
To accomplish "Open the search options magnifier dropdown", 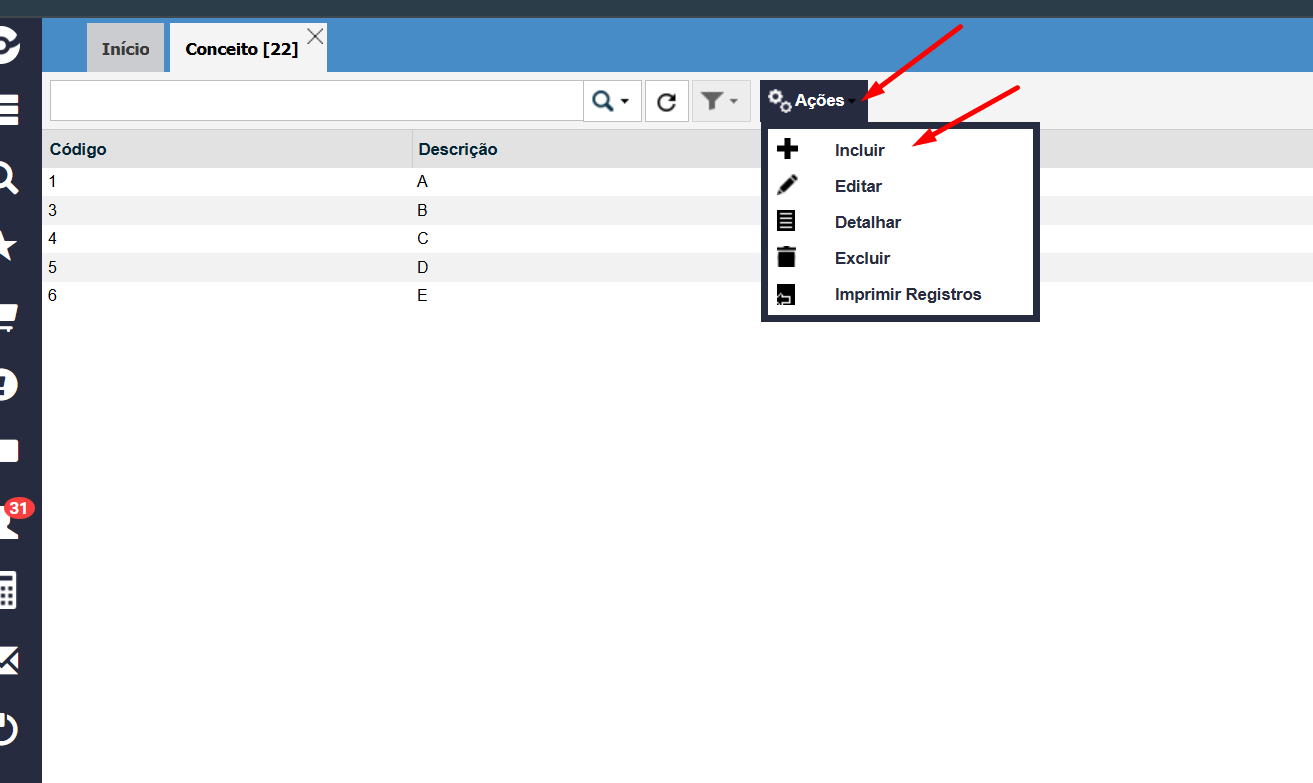I will click(x=612, y=101).
